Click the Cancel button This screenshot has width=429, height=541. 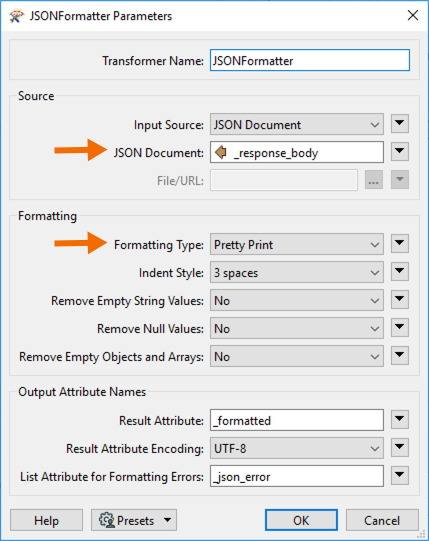(382, 520)
